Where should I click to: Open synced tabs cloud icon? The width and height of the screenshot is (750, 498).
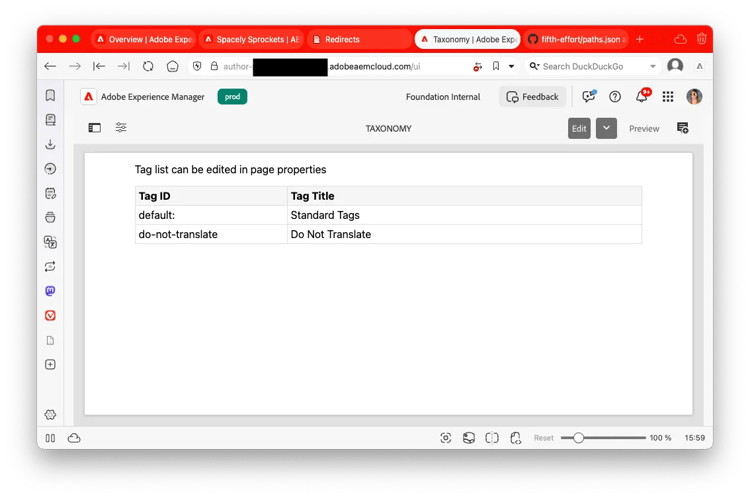coord(680,39)
